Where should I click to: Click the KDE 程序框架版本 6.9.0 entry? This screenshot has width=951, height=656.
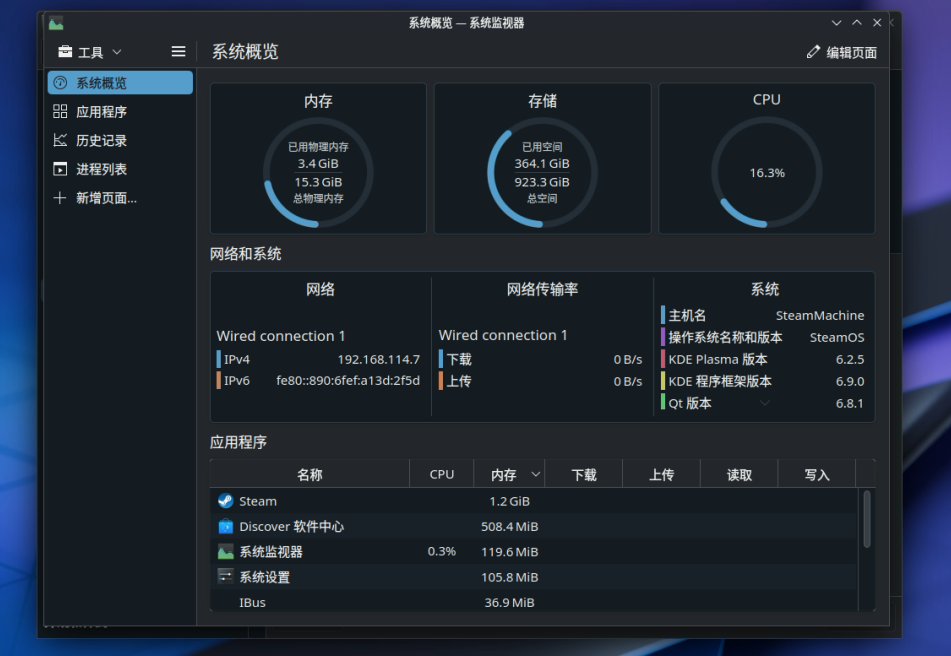click(762, 381)
